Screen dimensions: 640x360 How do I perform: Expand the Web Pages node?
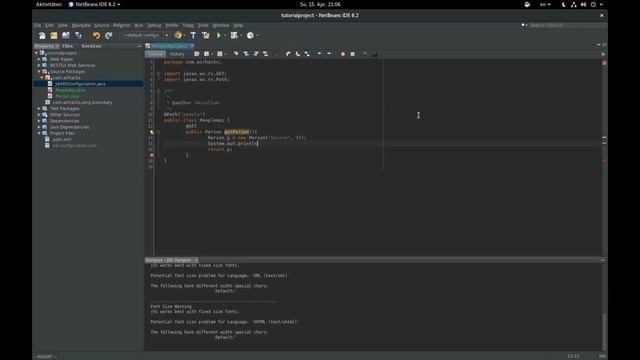click(39, 59)
